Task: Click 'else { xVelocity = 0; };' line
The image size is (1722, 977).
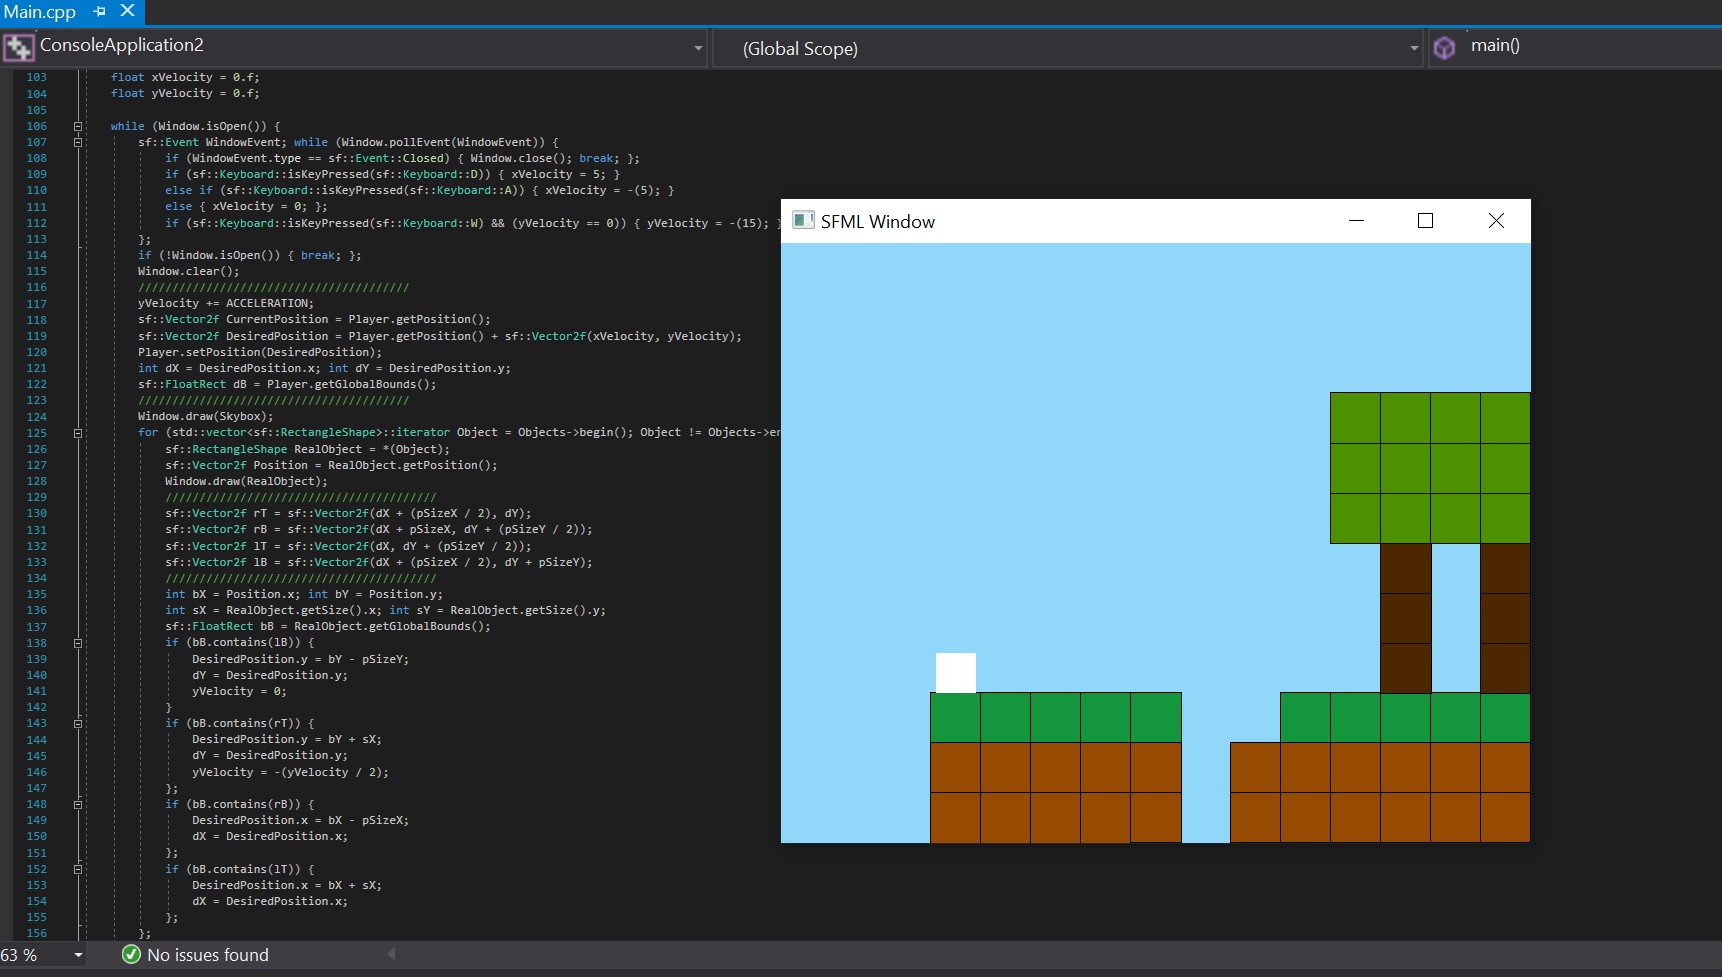Action: point(246,206)
